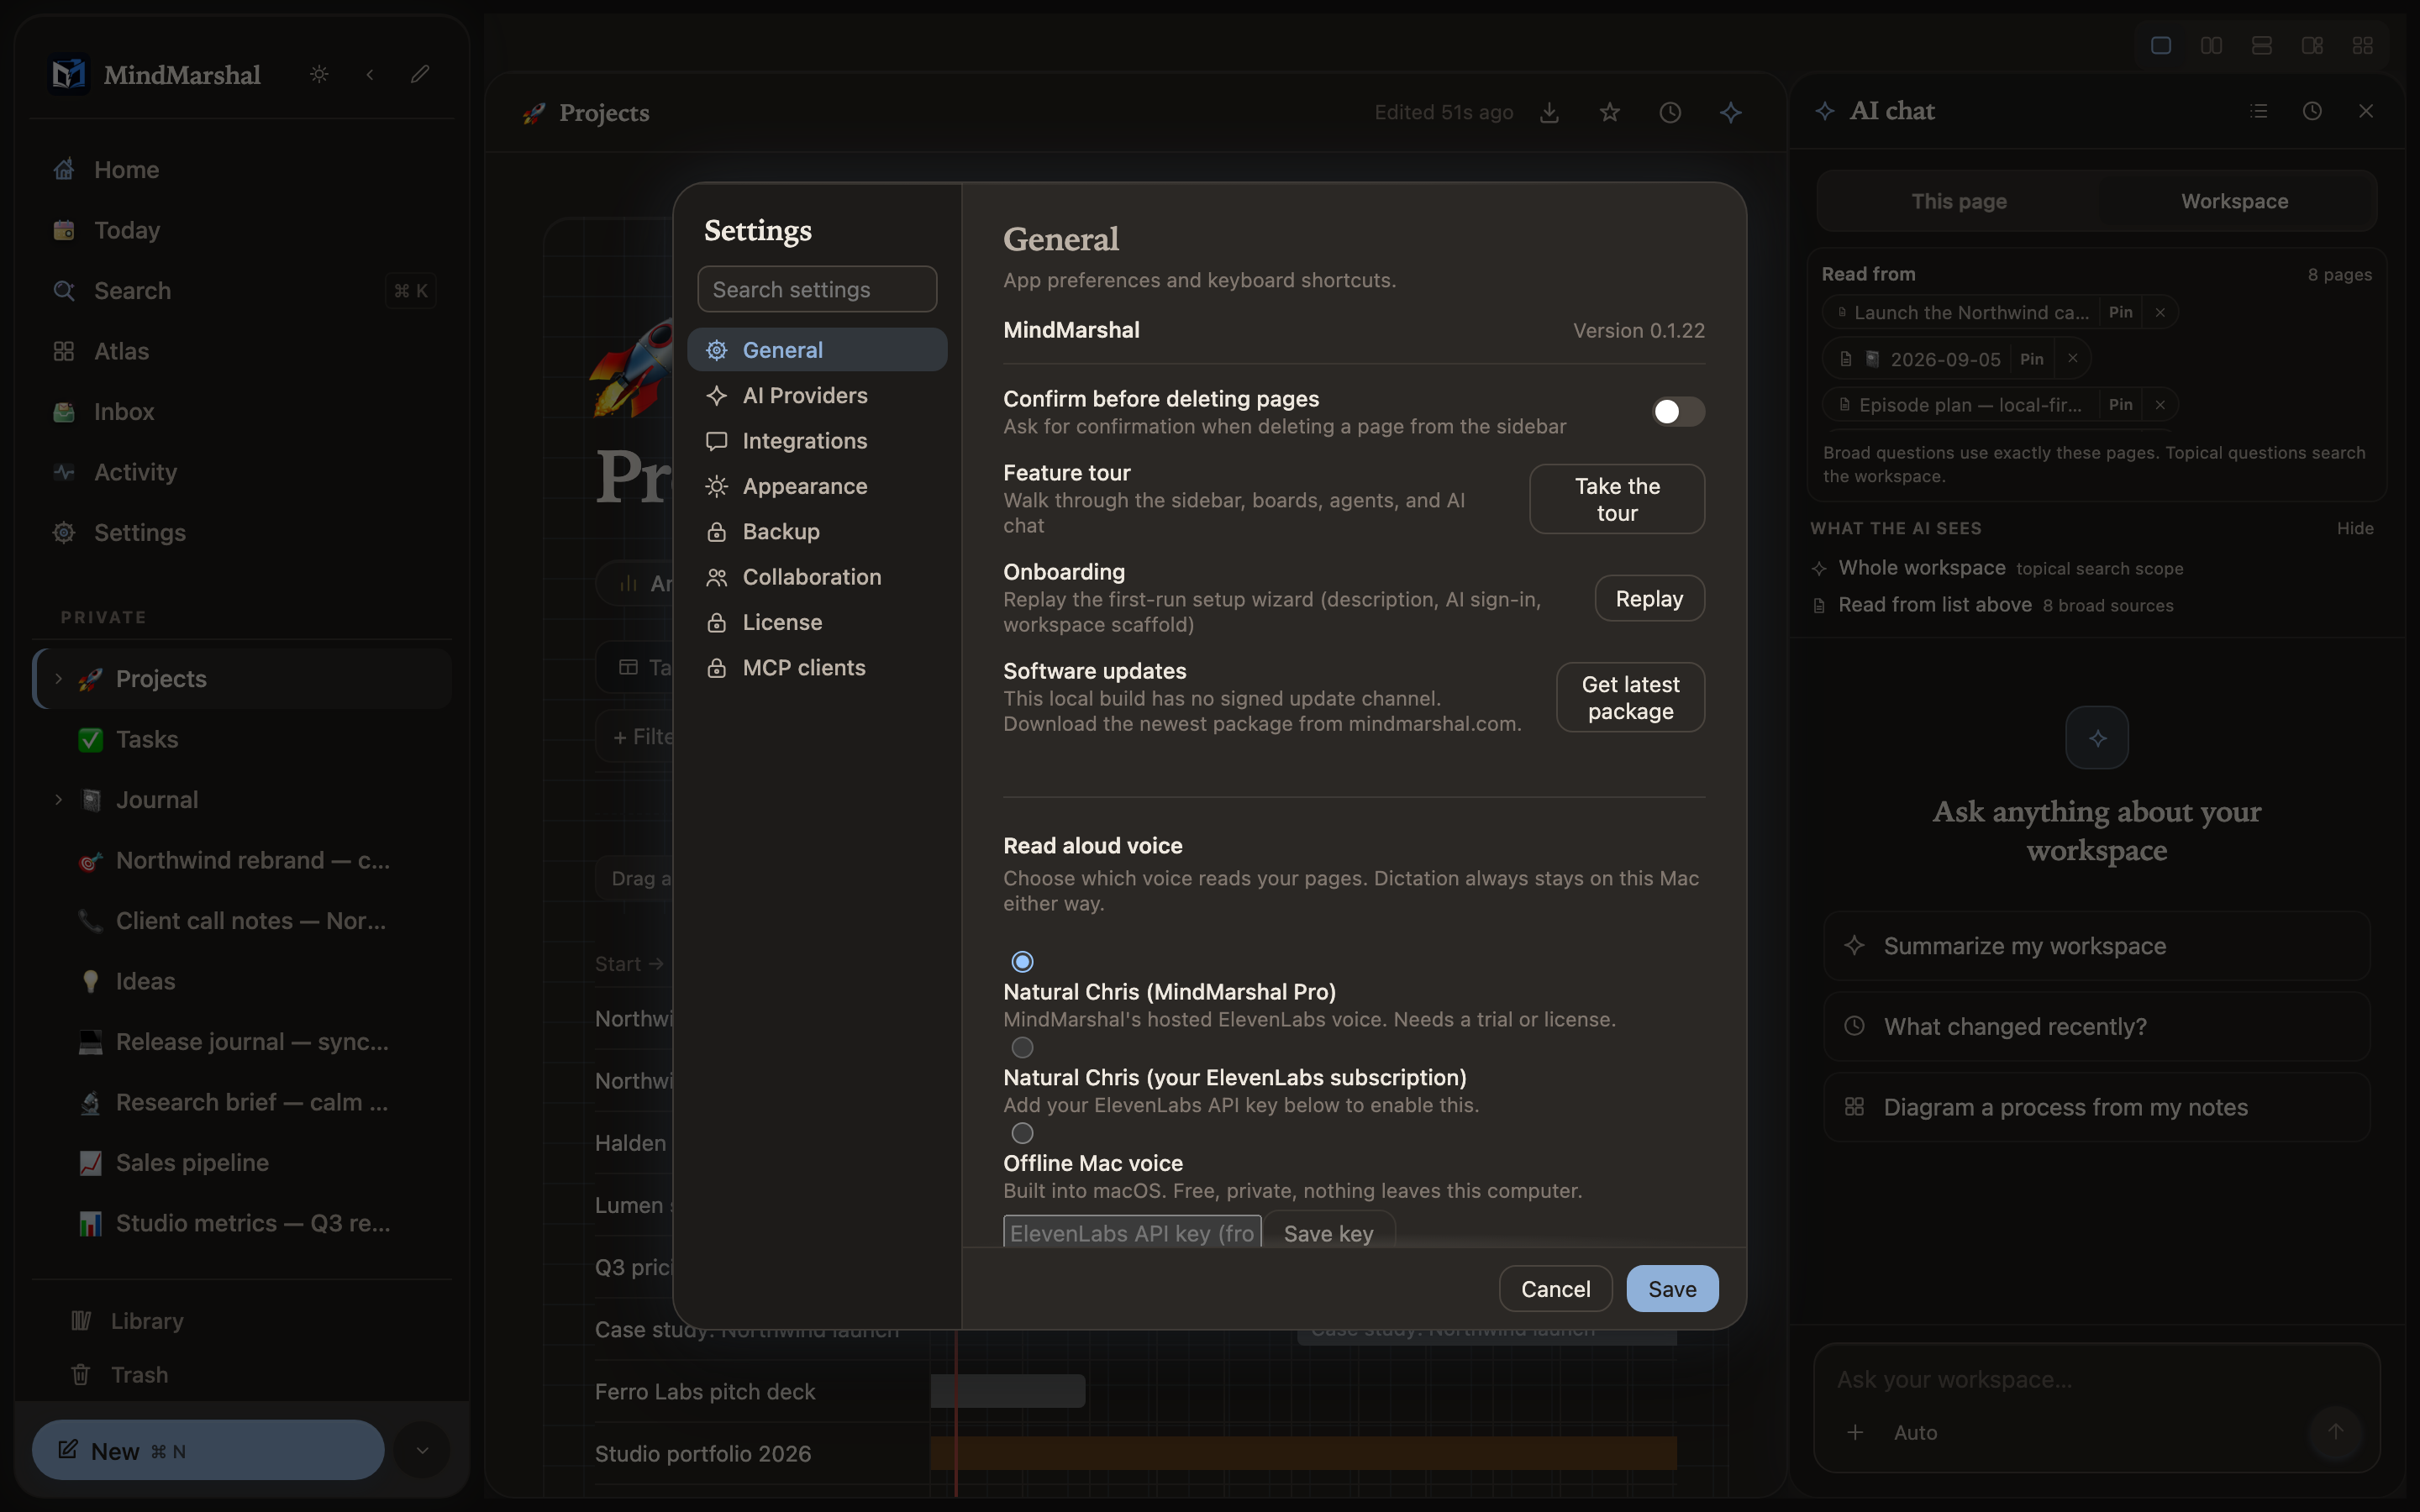Open License settings section

click(x=817, y=623)
